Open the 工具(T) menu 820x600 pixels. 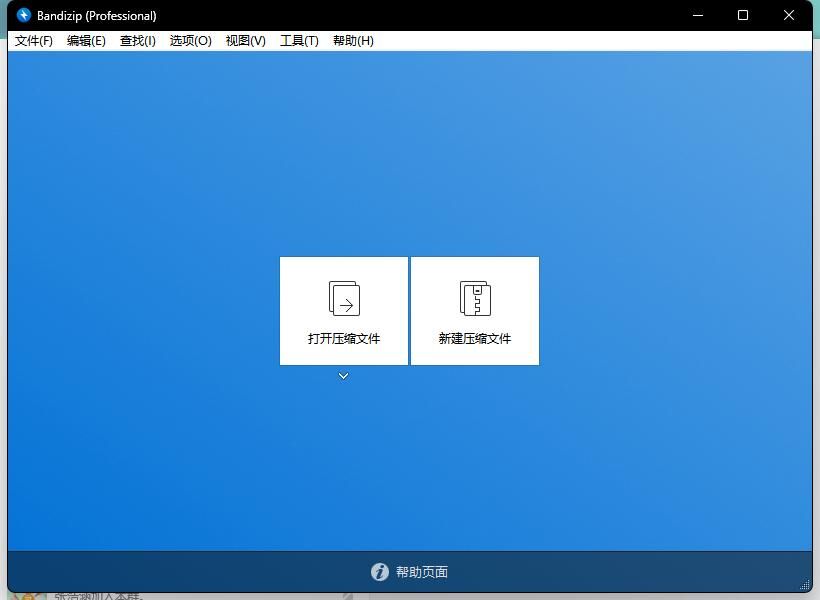pos(299,41)
